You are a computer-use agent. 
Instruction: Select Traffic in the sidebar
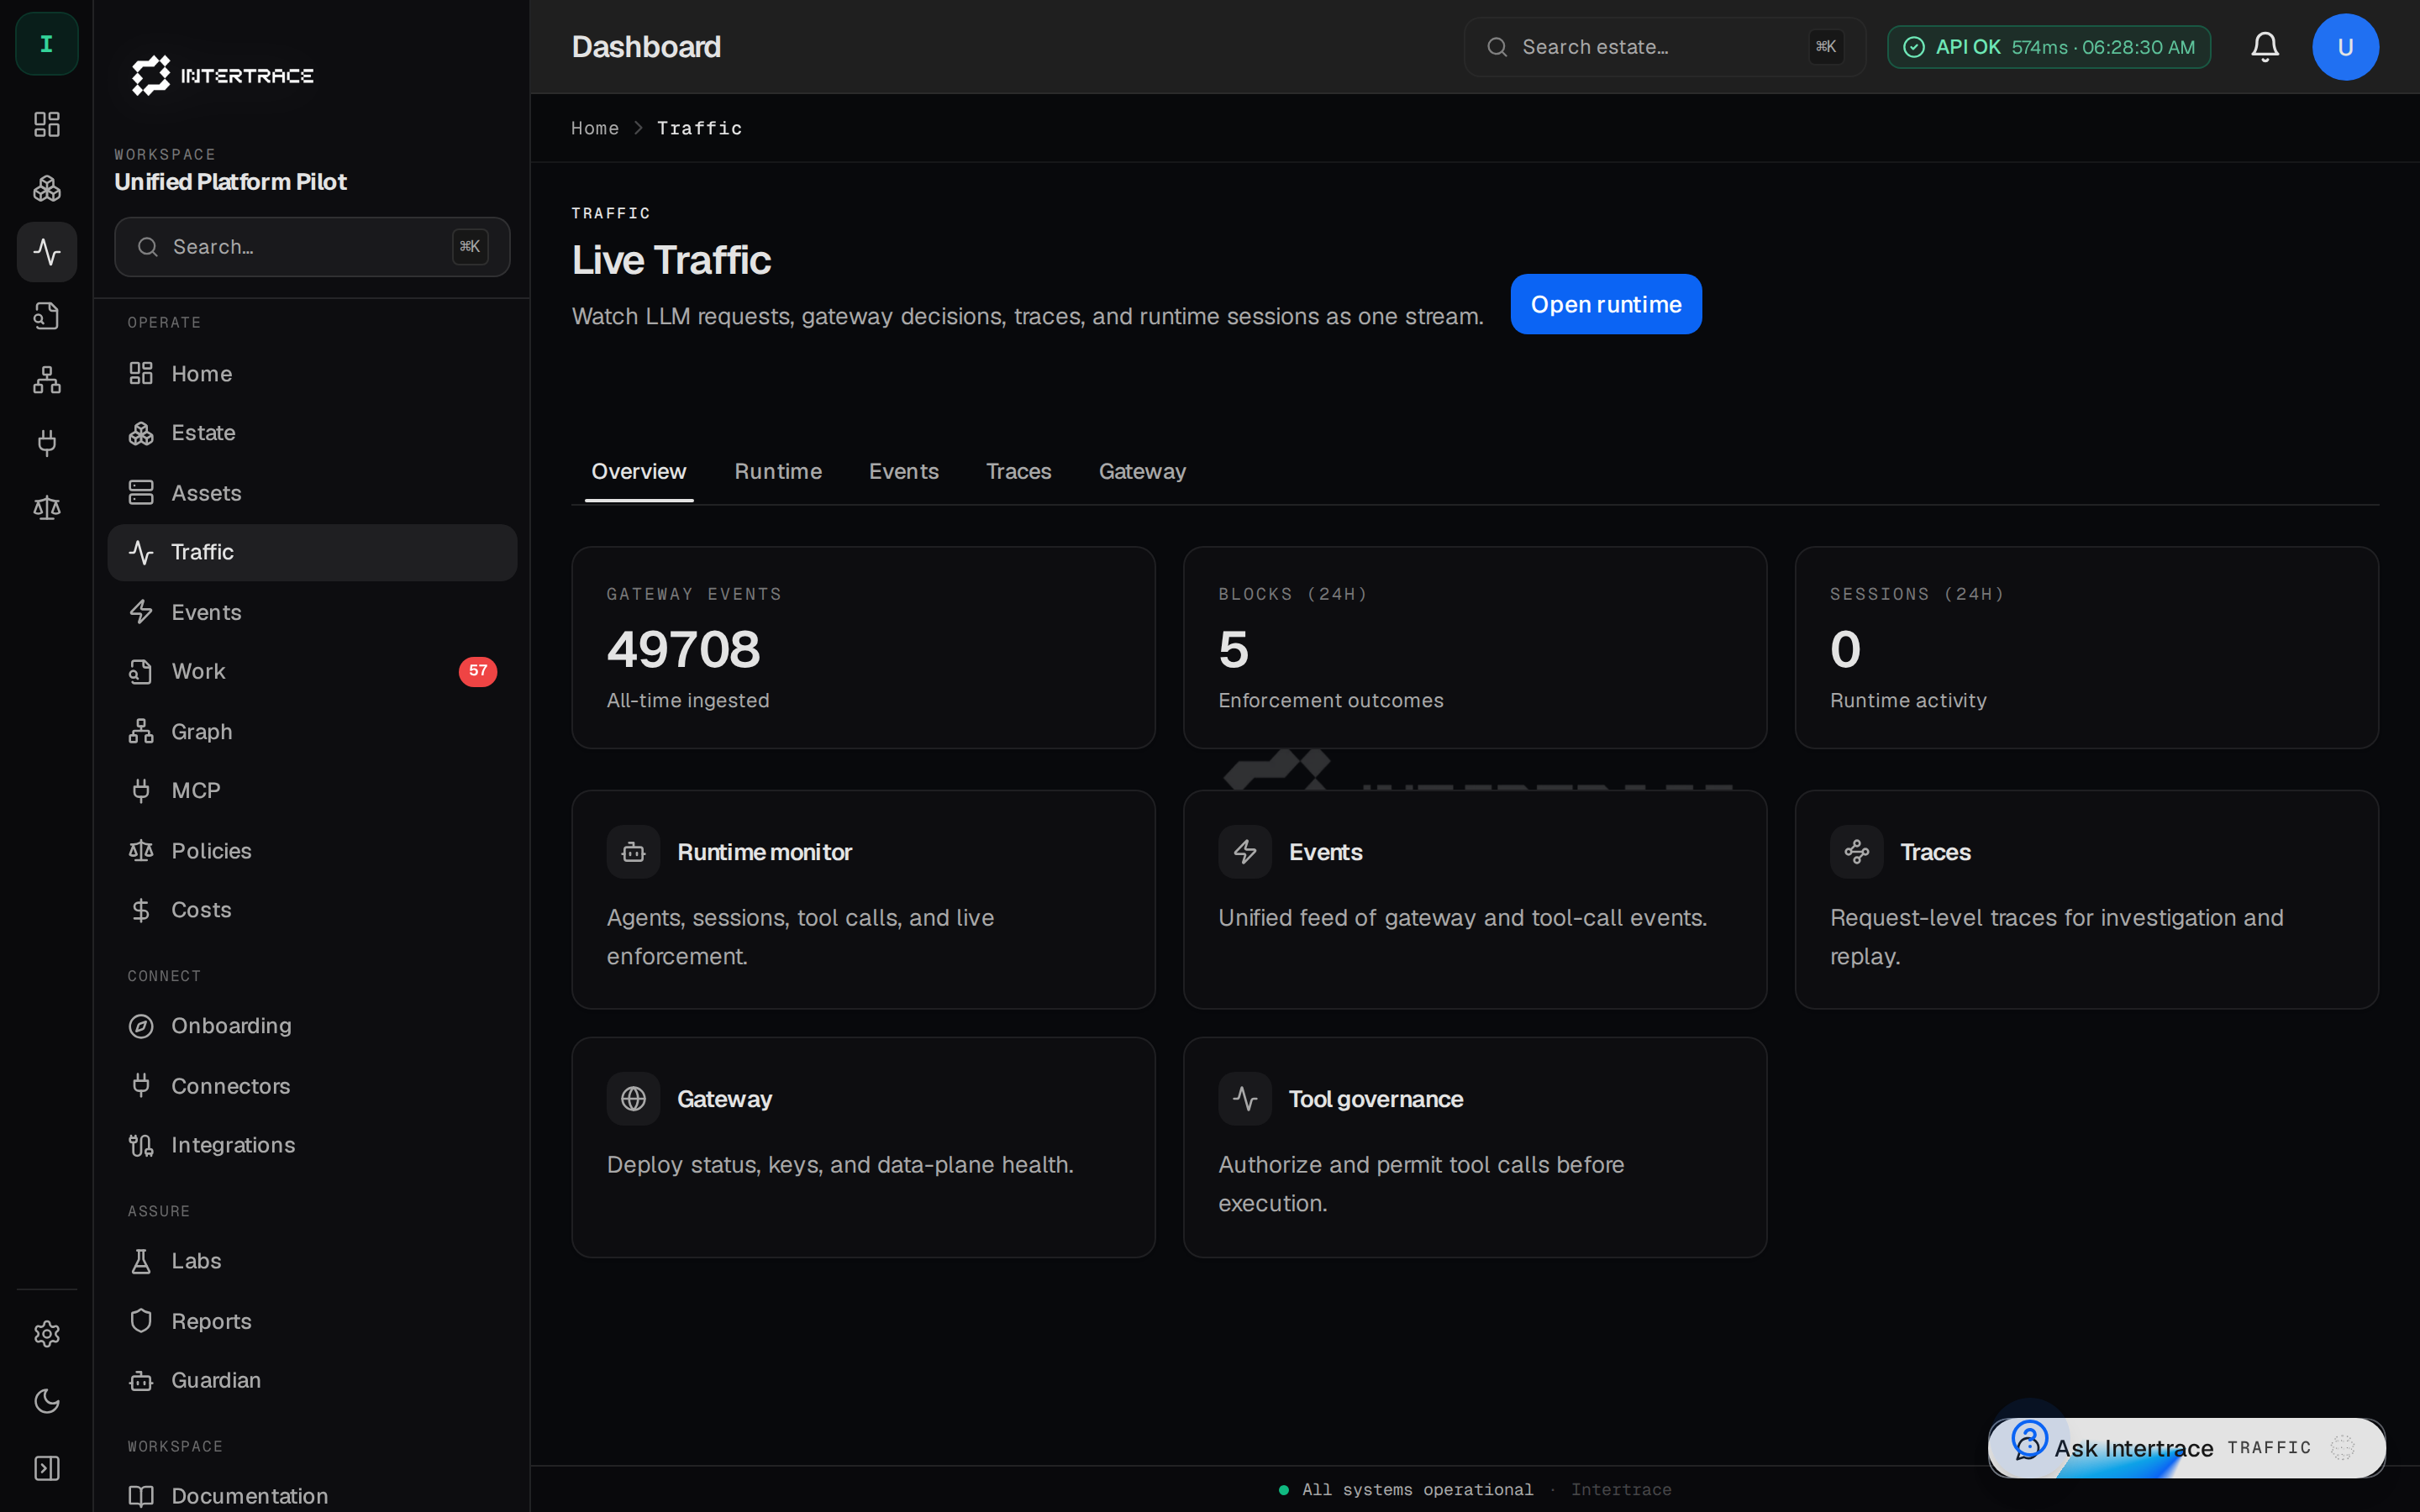[312, 552]
